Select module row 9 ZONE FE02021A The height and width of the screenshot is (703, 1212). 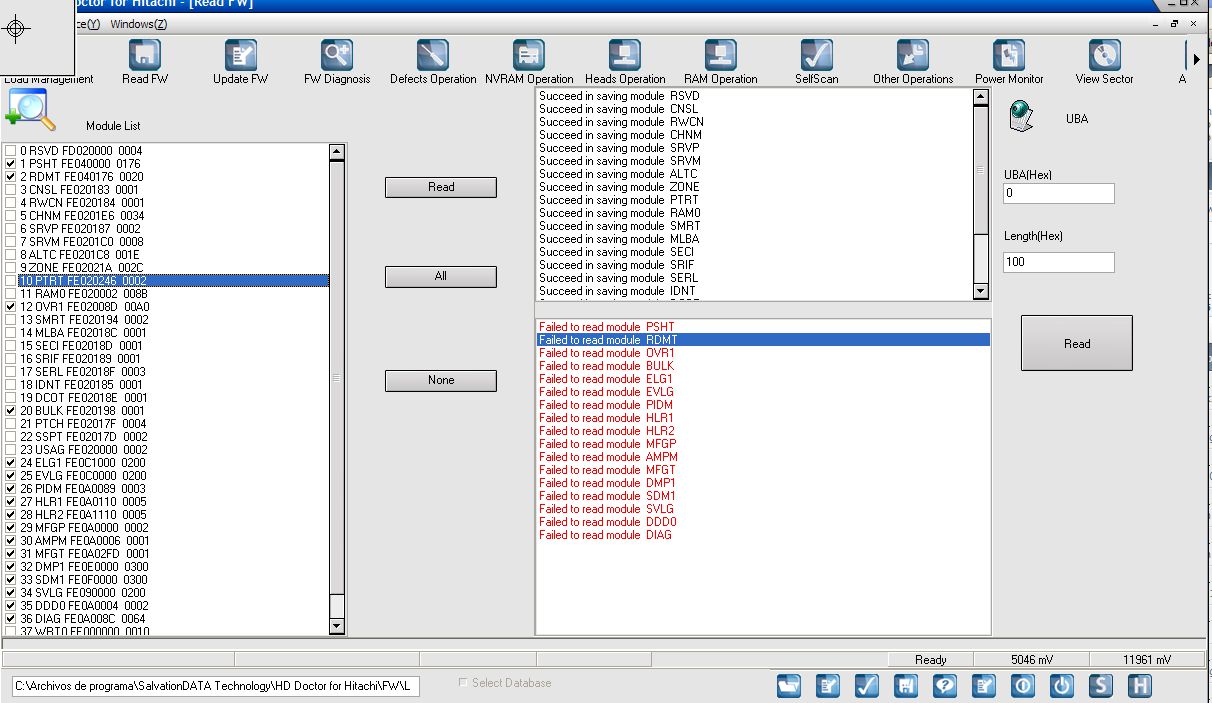point(173,267)
